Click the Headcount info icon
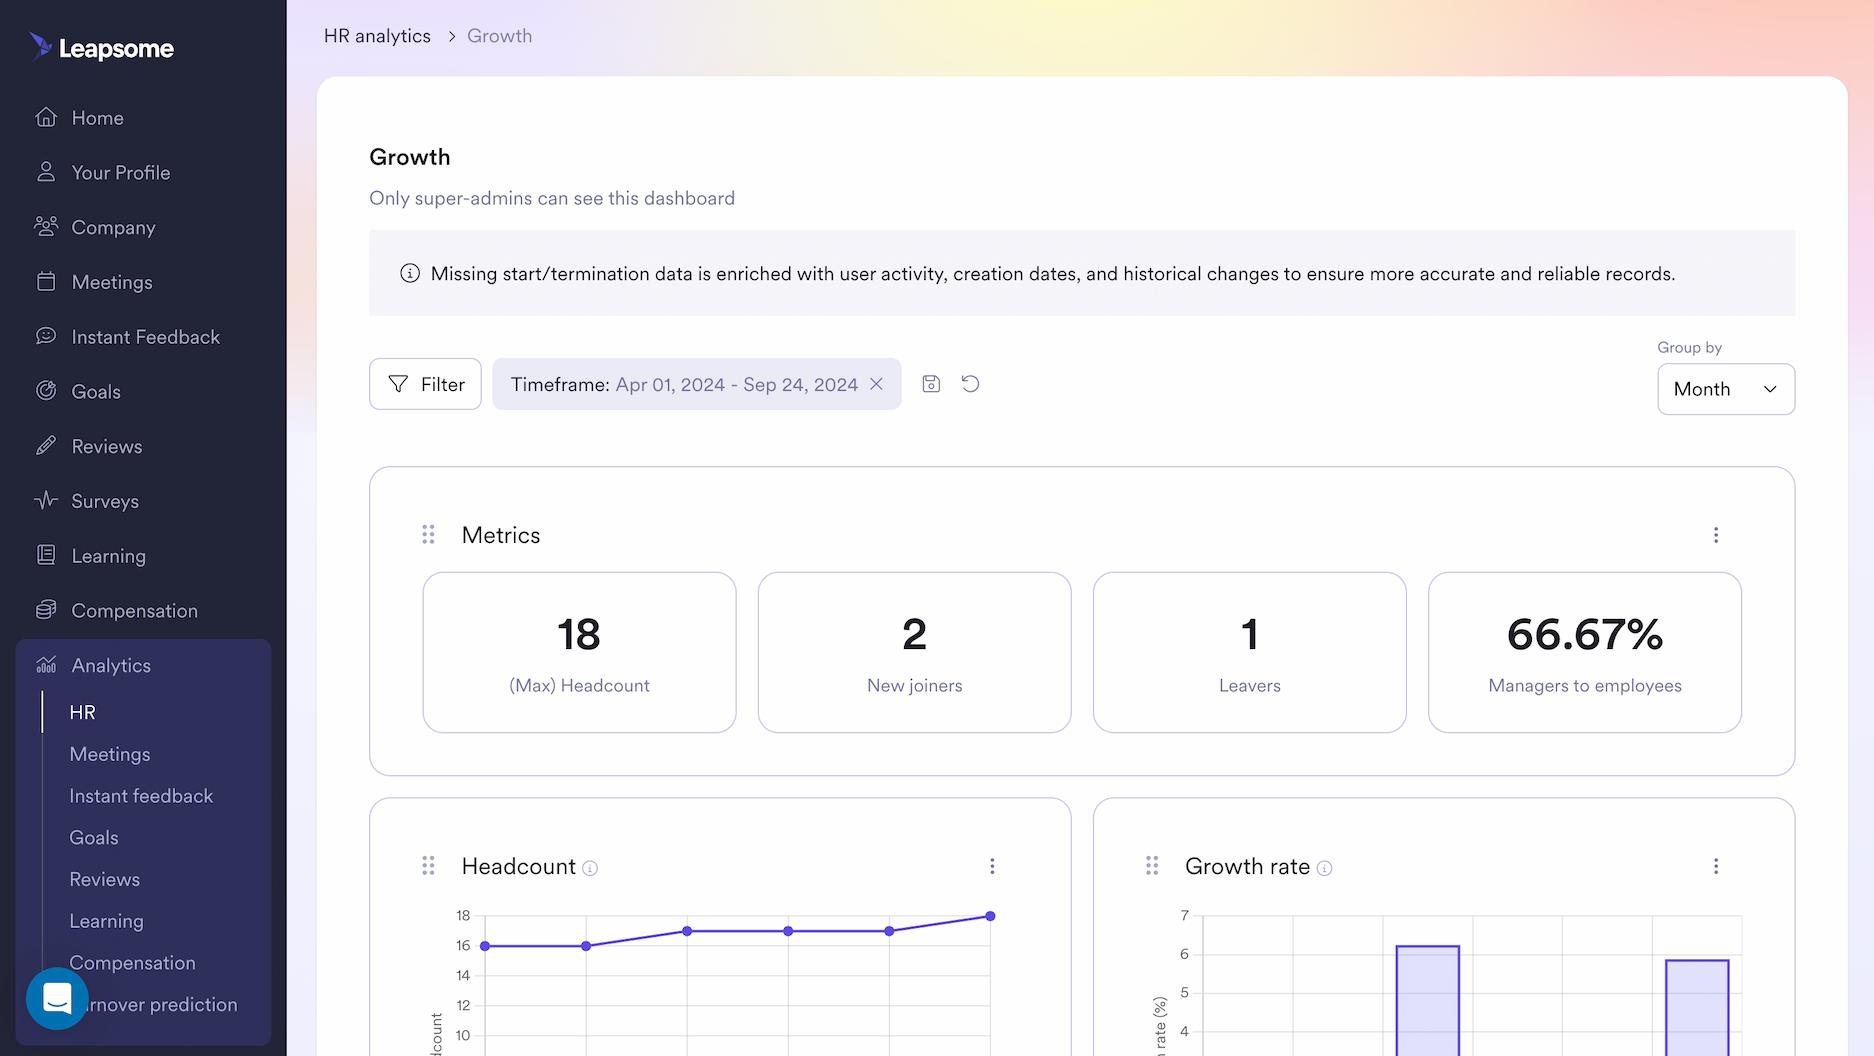Viewport: 1874px width, 1056px height. (589, 868)
